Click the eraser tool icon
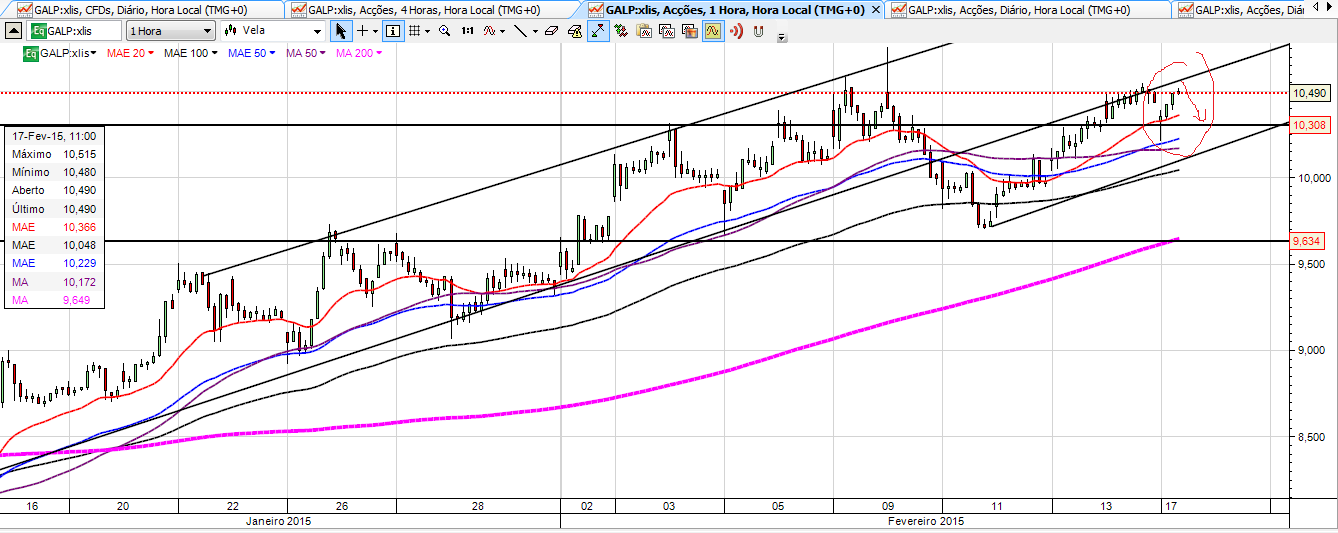 point(551,31)
